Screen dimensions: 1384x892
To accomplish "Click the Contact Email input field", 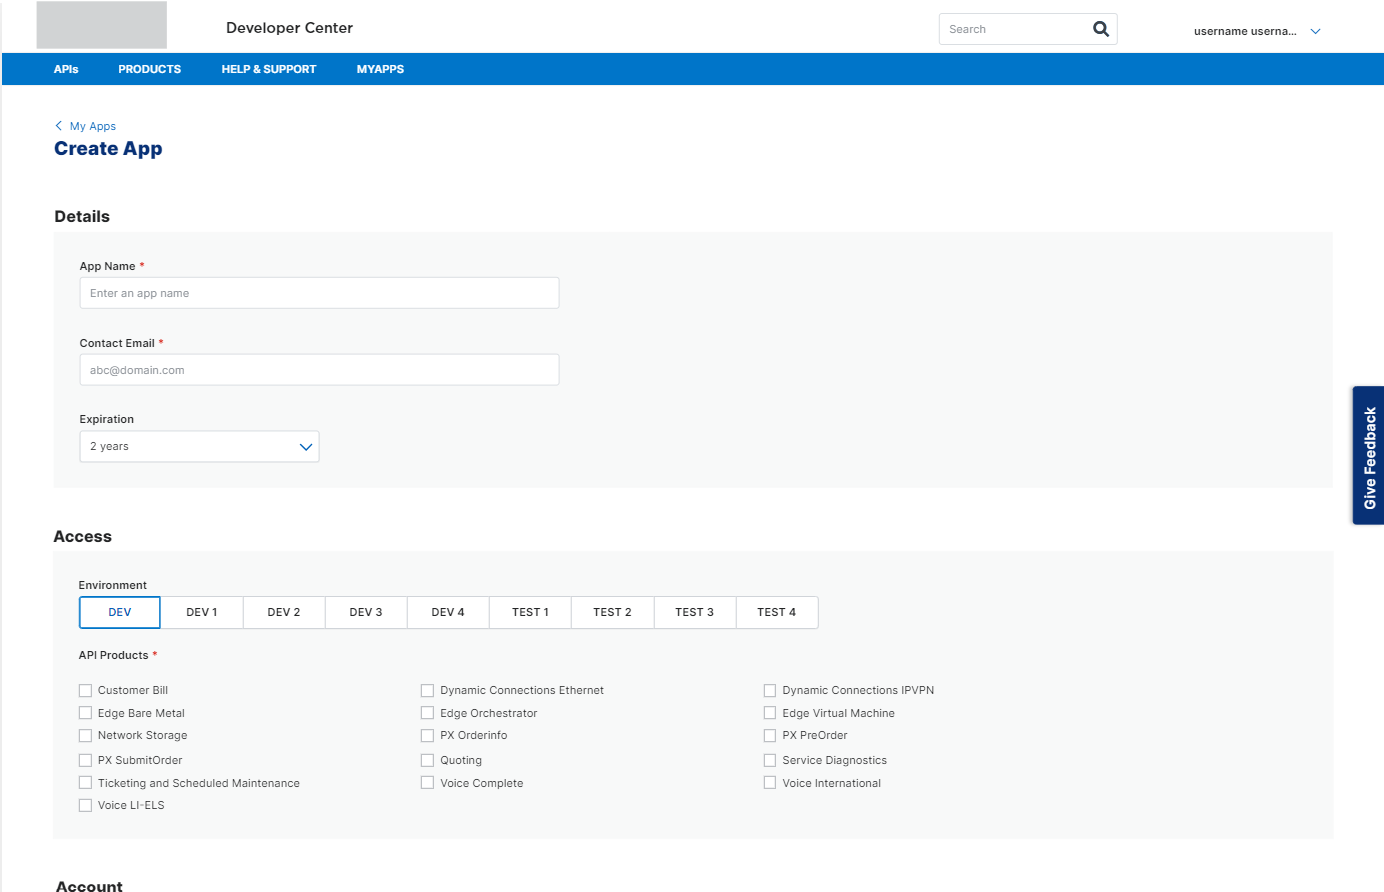I will point(319,370).
